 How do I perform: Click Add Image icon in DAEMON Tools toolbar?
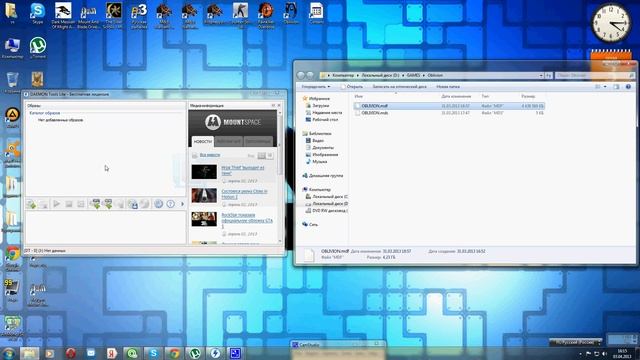[x=31, y=204]
